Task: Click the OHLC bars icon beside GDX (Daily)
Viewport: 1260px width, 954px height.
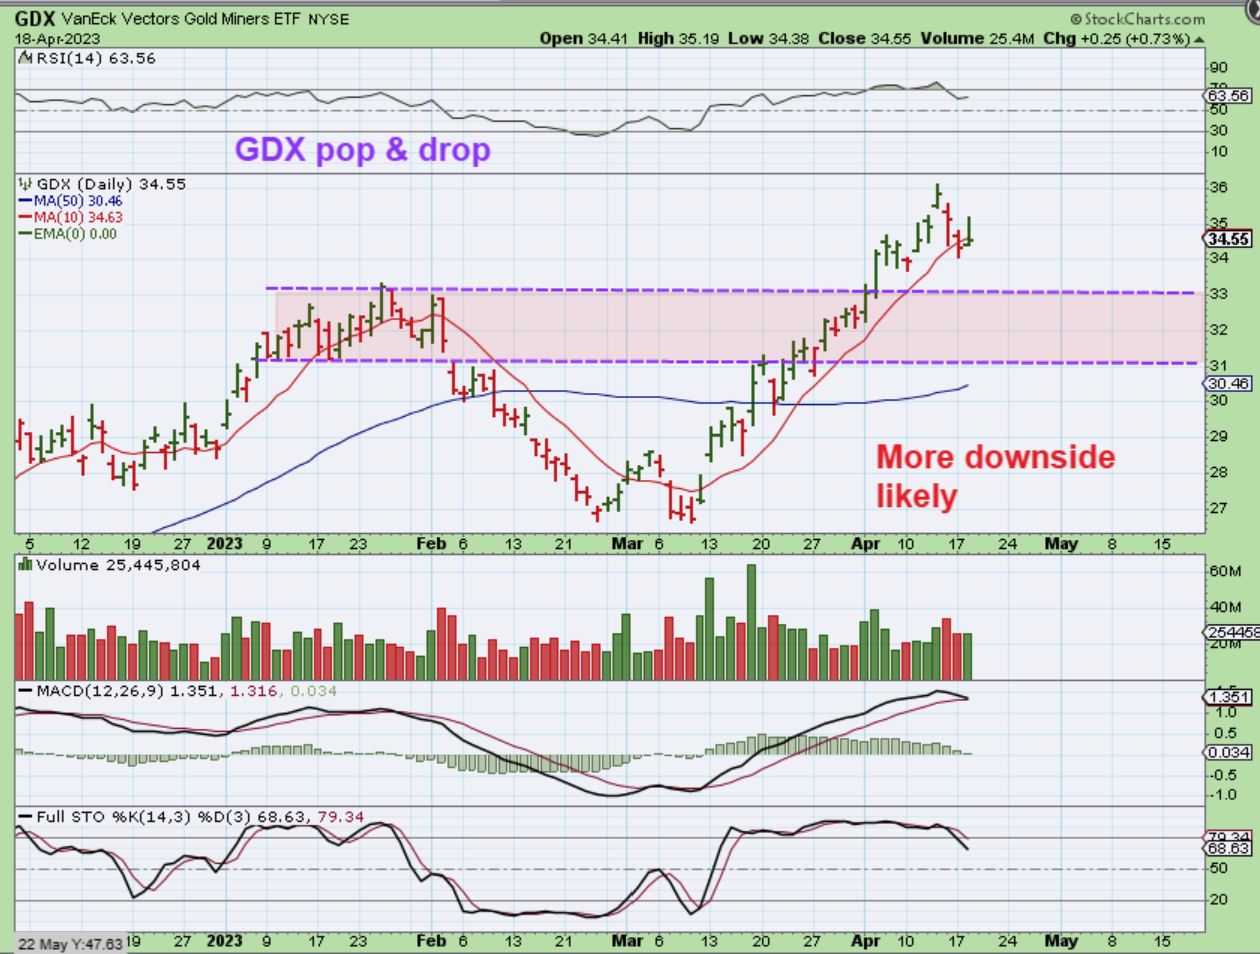Action: [25, 184]
